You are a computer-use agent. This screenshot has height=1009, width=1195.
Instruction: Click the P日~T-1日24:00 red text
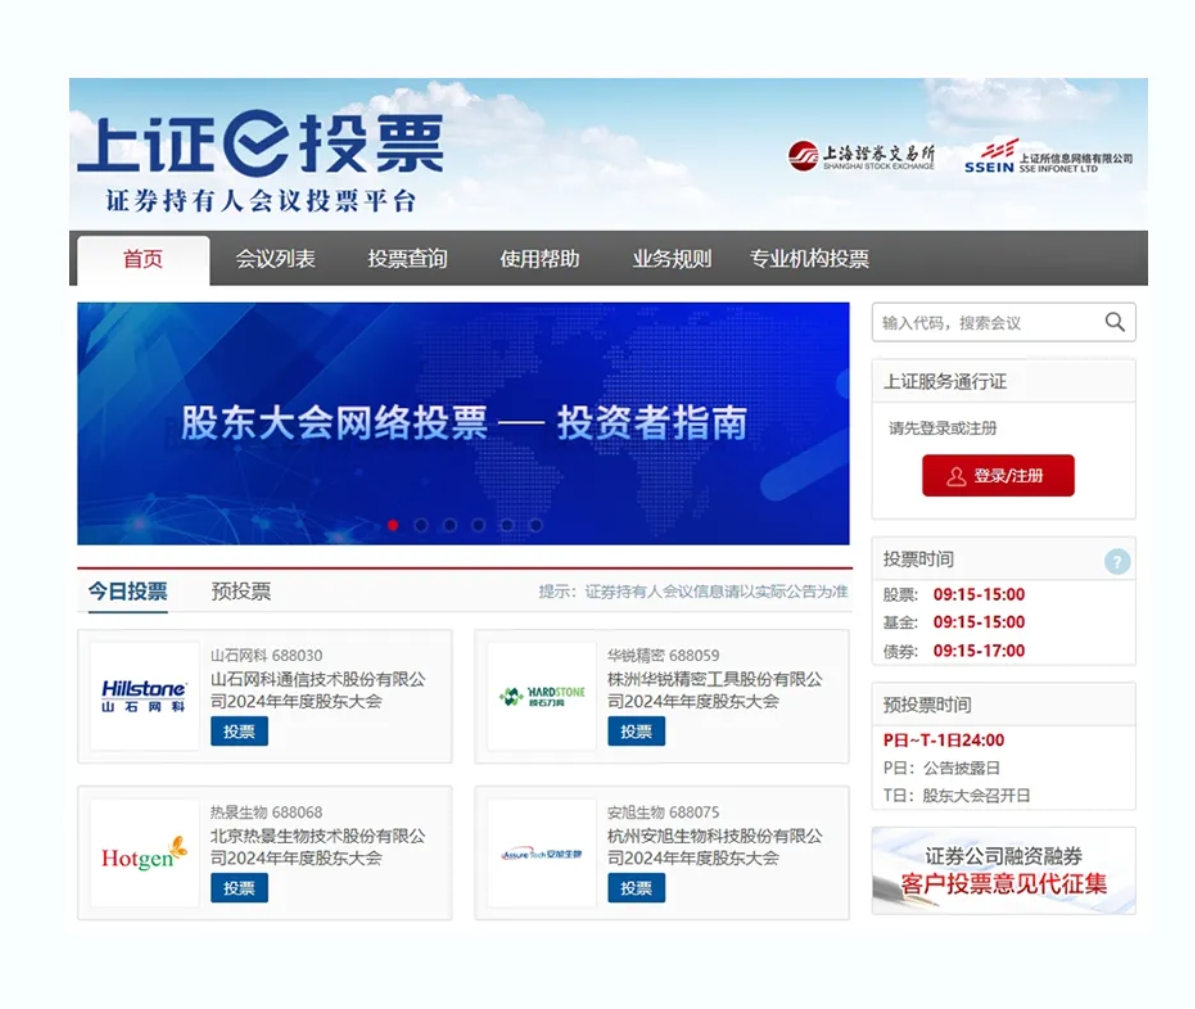[x=944, y=740]
